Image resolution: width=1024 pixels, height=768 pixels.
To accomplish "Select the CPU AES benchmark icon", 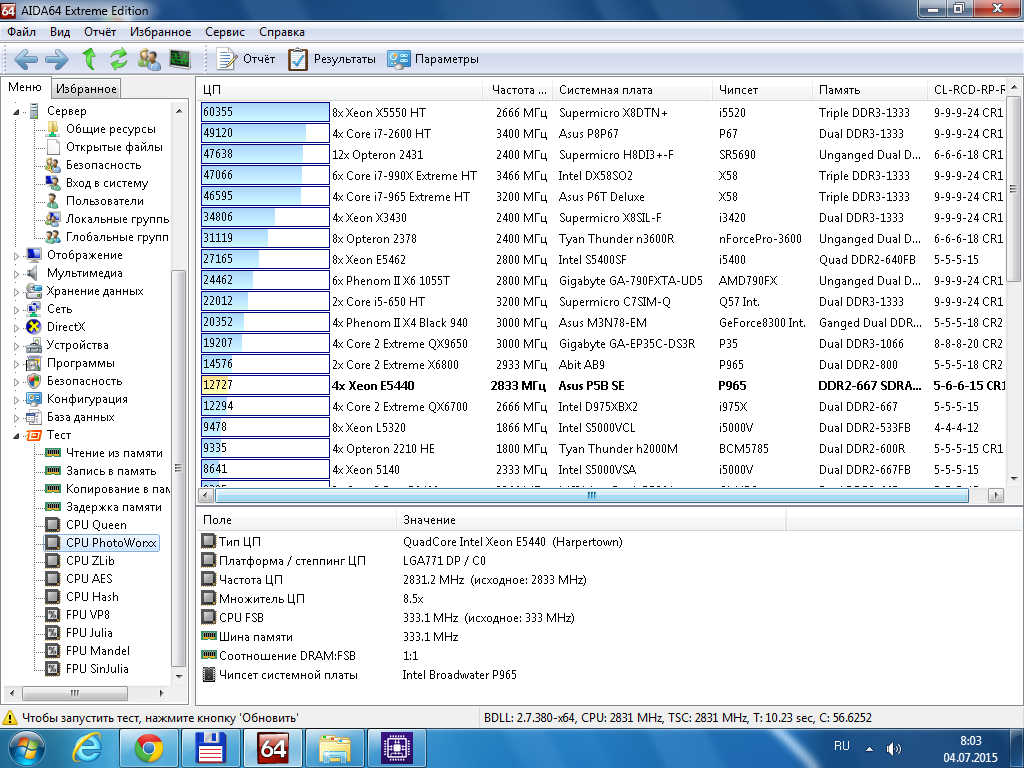I will pos(53,579).
